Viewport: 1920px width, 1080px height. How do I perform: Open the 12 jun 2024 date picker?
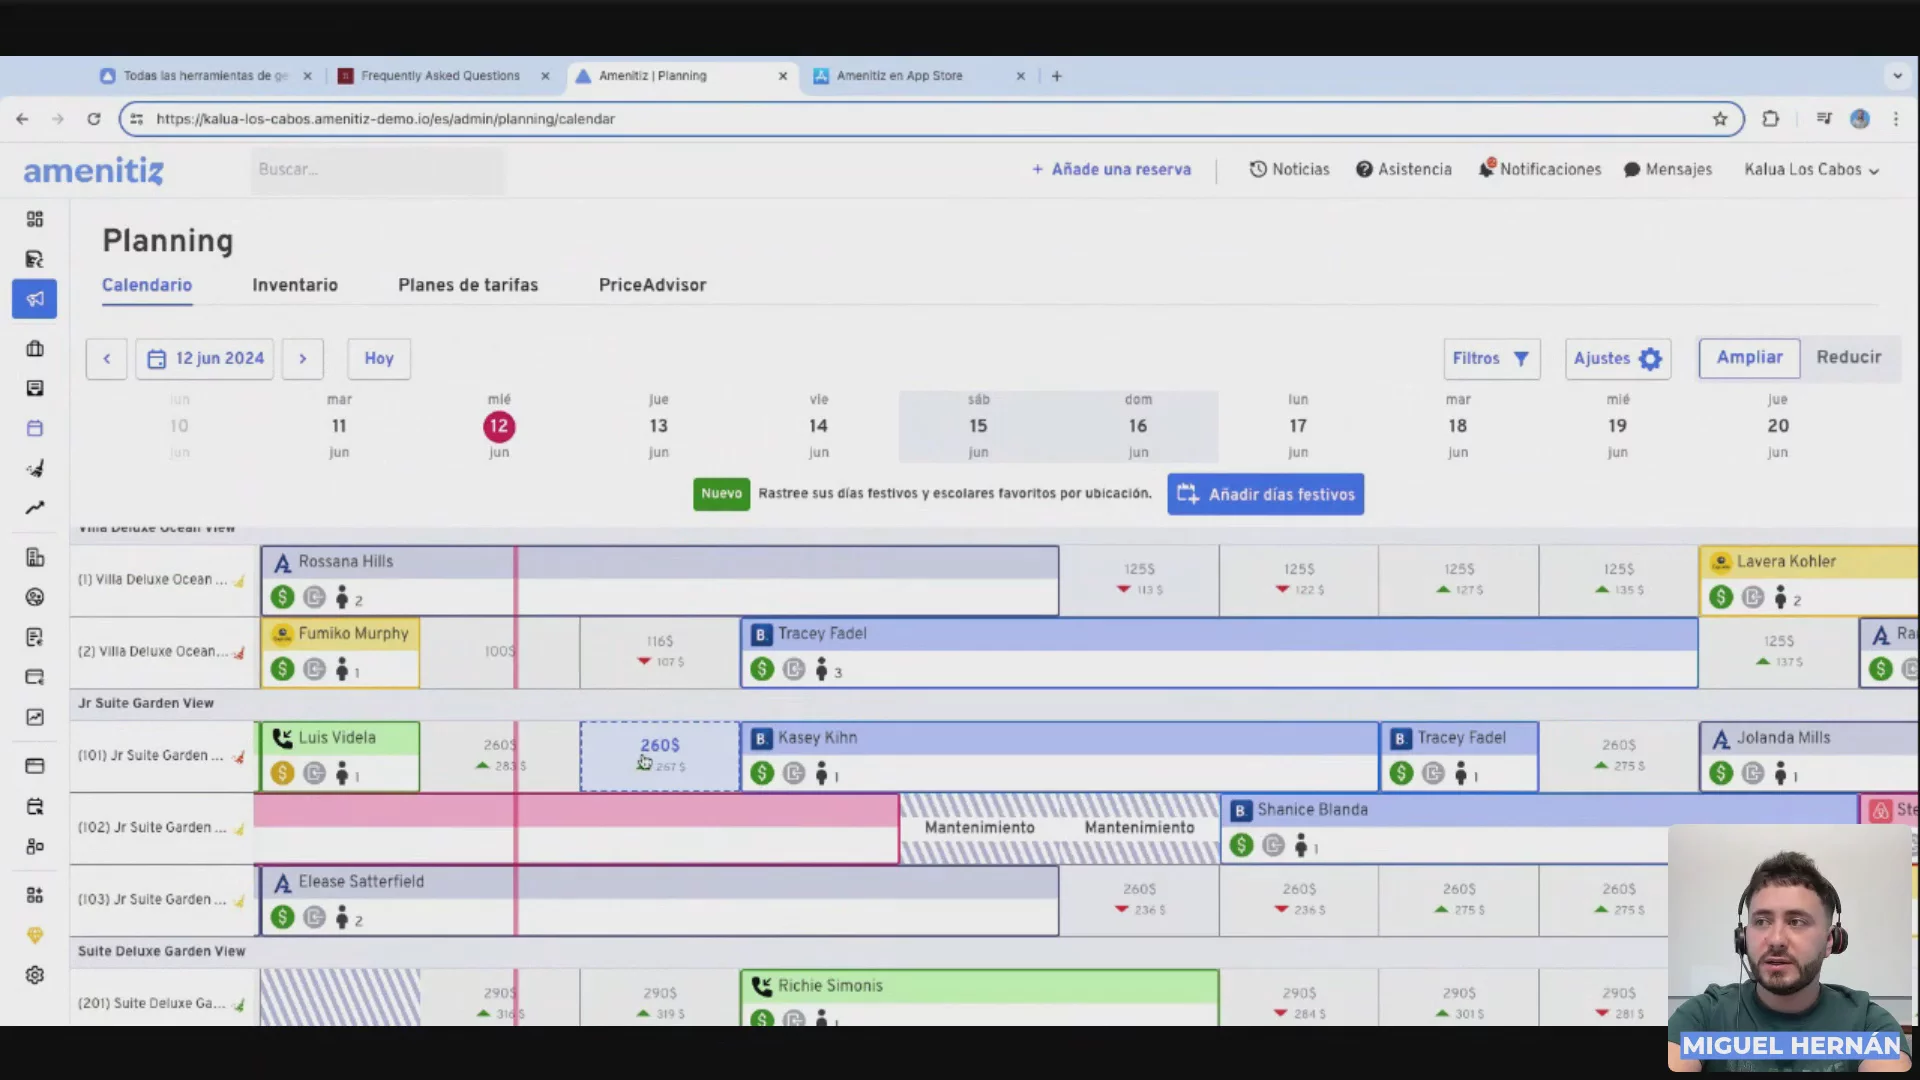pyautogui.click(x=206, y=358)
